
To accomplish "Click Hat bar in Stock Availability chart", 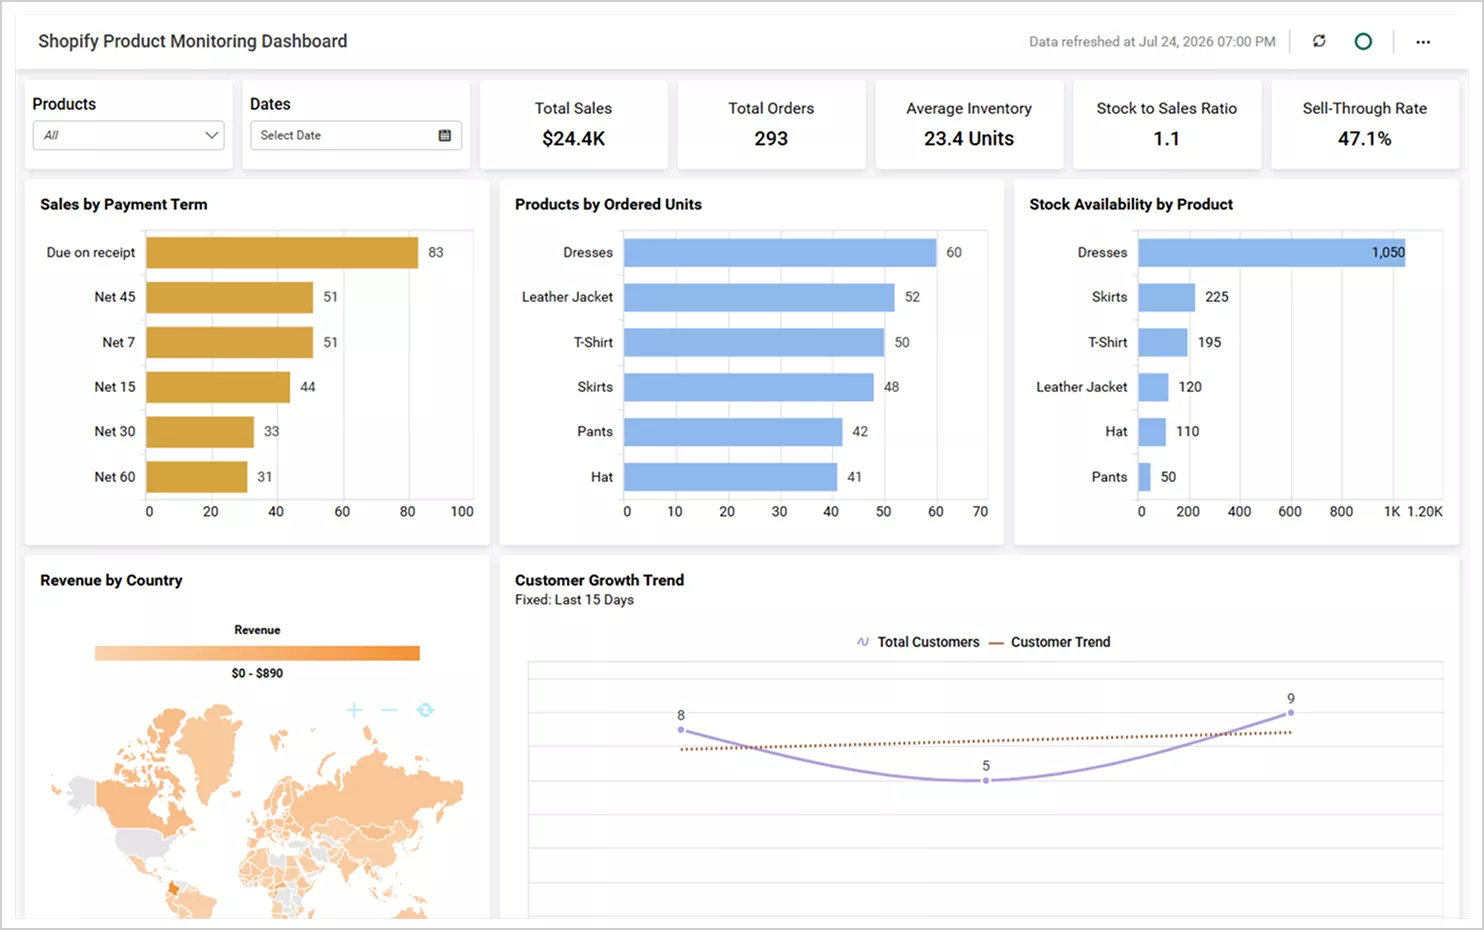I will coord(1152,432).
